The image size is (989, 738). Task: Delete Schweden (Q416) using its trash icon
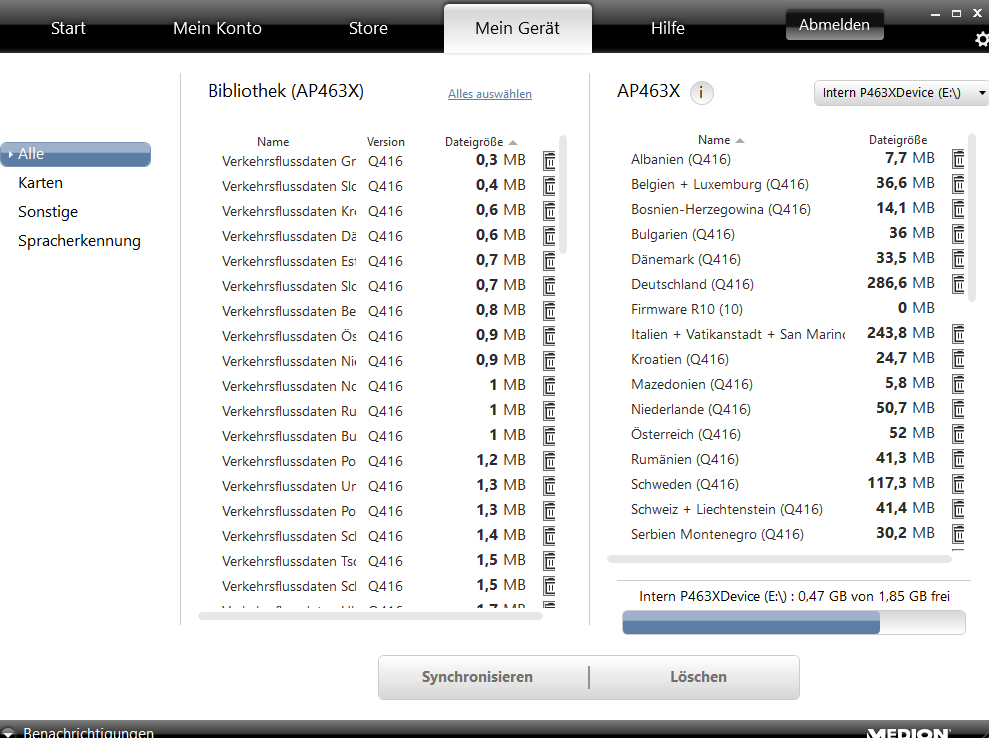[958, 484]
